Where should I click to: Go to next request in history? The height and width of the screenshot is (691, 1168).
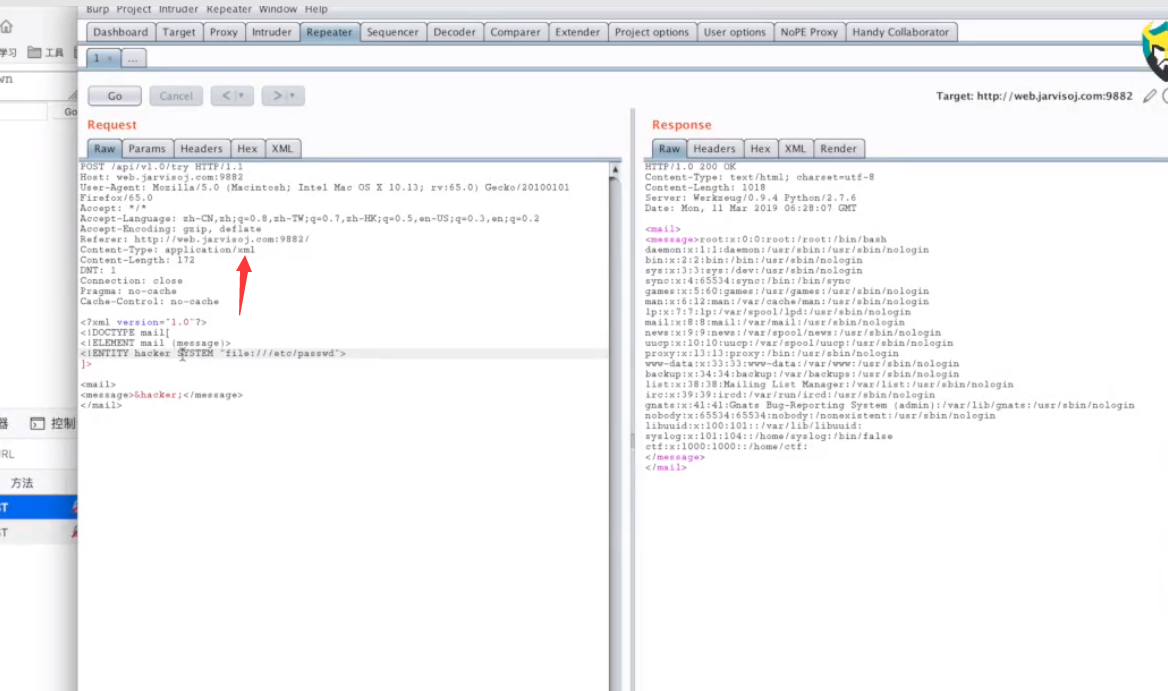coord(276,95)
